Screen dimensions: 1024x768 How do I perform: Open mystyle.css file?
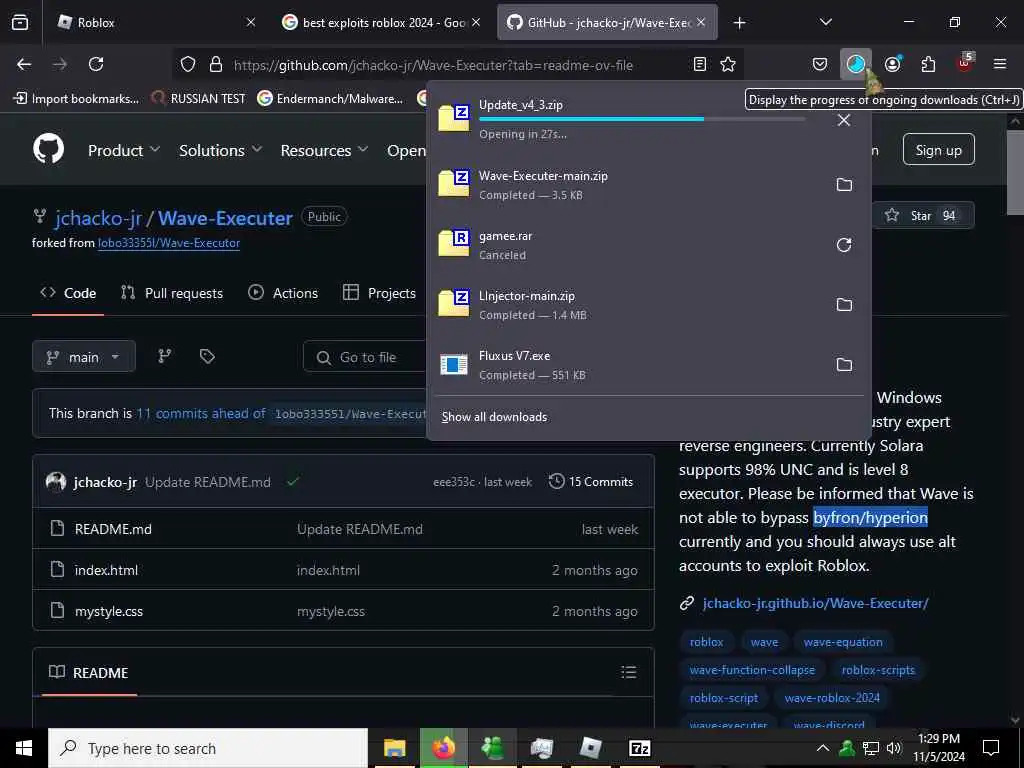coord(108,611)
